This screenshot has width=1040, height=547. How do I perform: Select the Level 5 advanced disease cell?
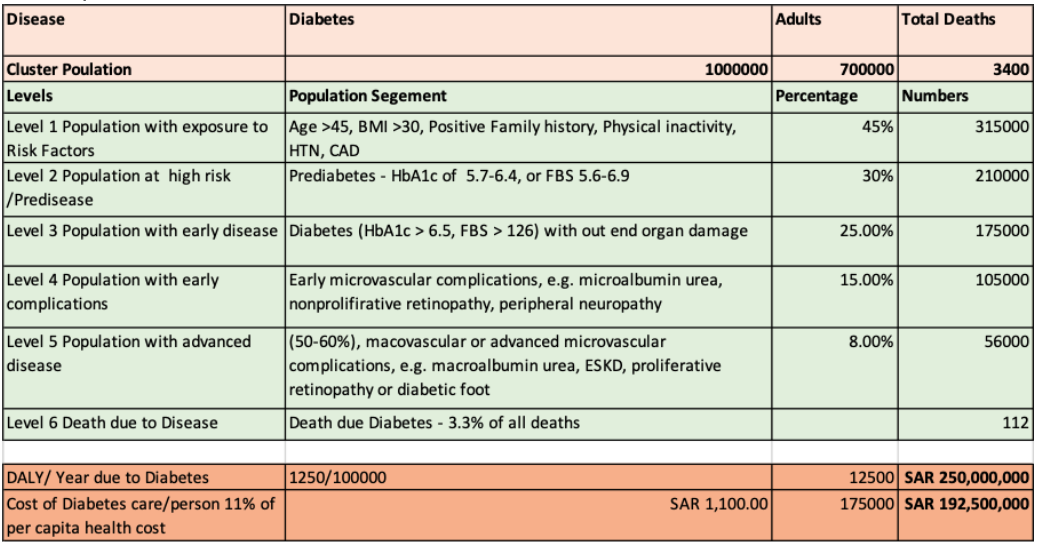pyautogui.click(x=144, y=367)
